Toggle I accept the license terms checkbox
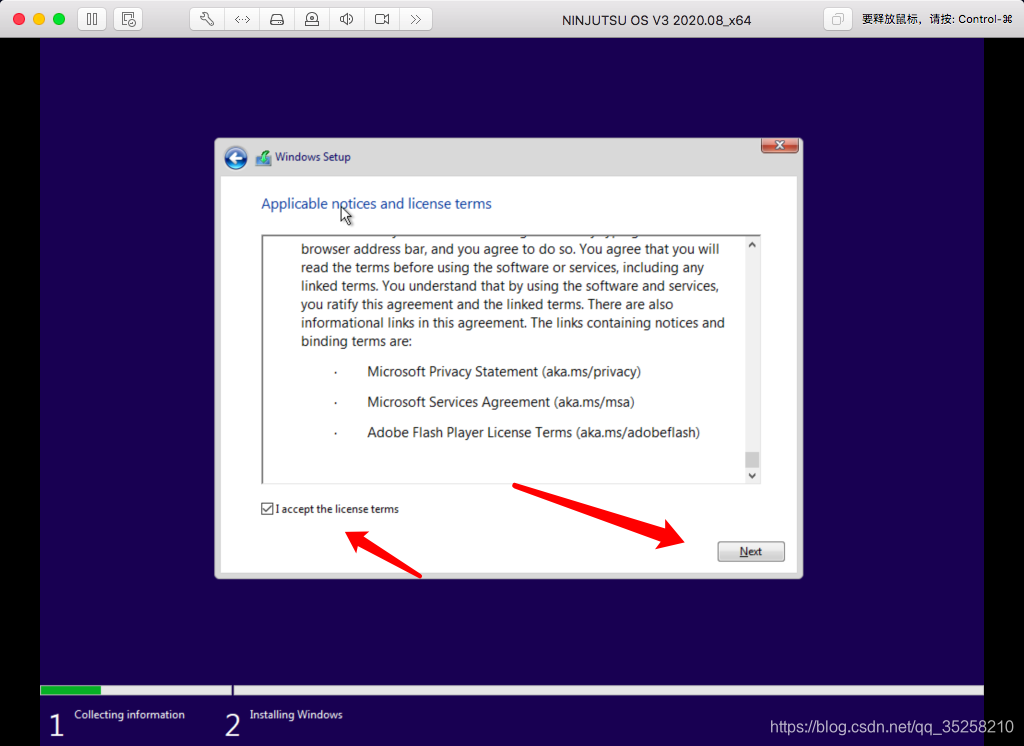 [267, 509]
